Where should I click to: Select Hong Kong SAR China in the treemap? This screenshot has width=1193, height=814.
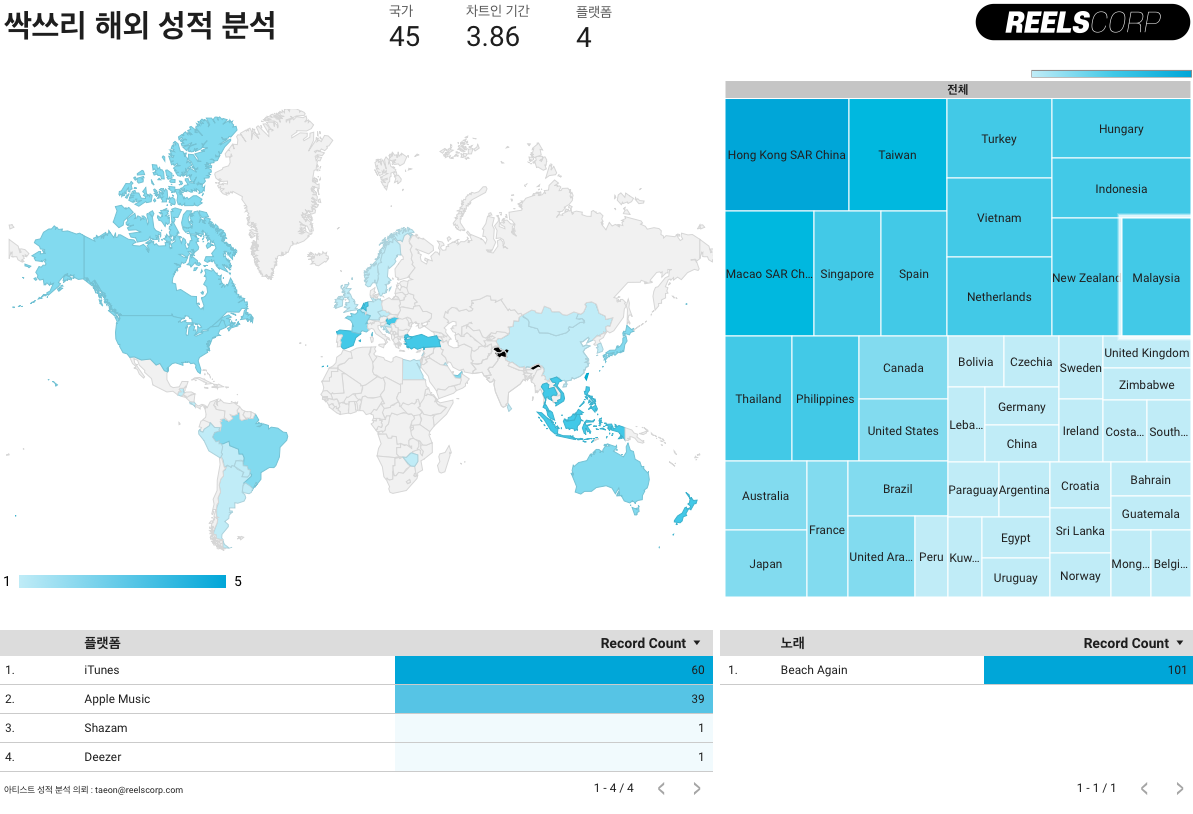(786, 155)
